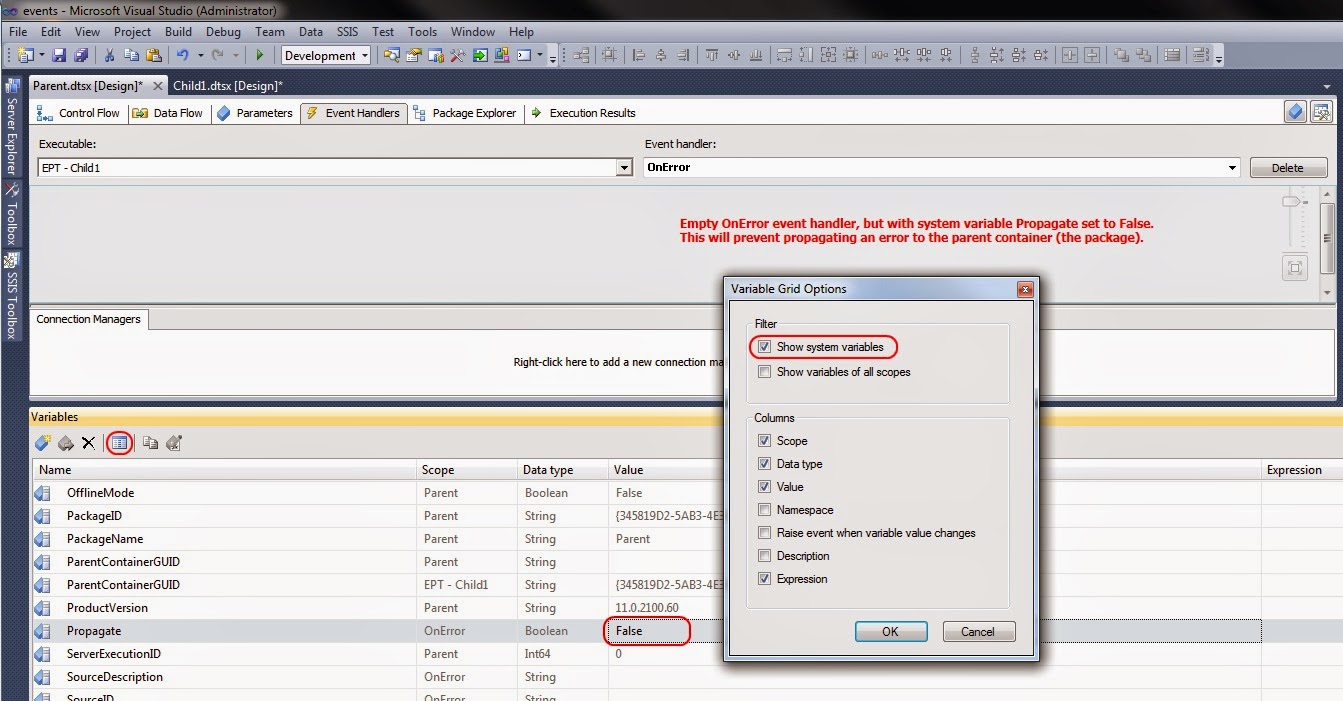The image size is (1343, 701).
Task: Add a new variable in Variables pane
Action: coord(42,443)
